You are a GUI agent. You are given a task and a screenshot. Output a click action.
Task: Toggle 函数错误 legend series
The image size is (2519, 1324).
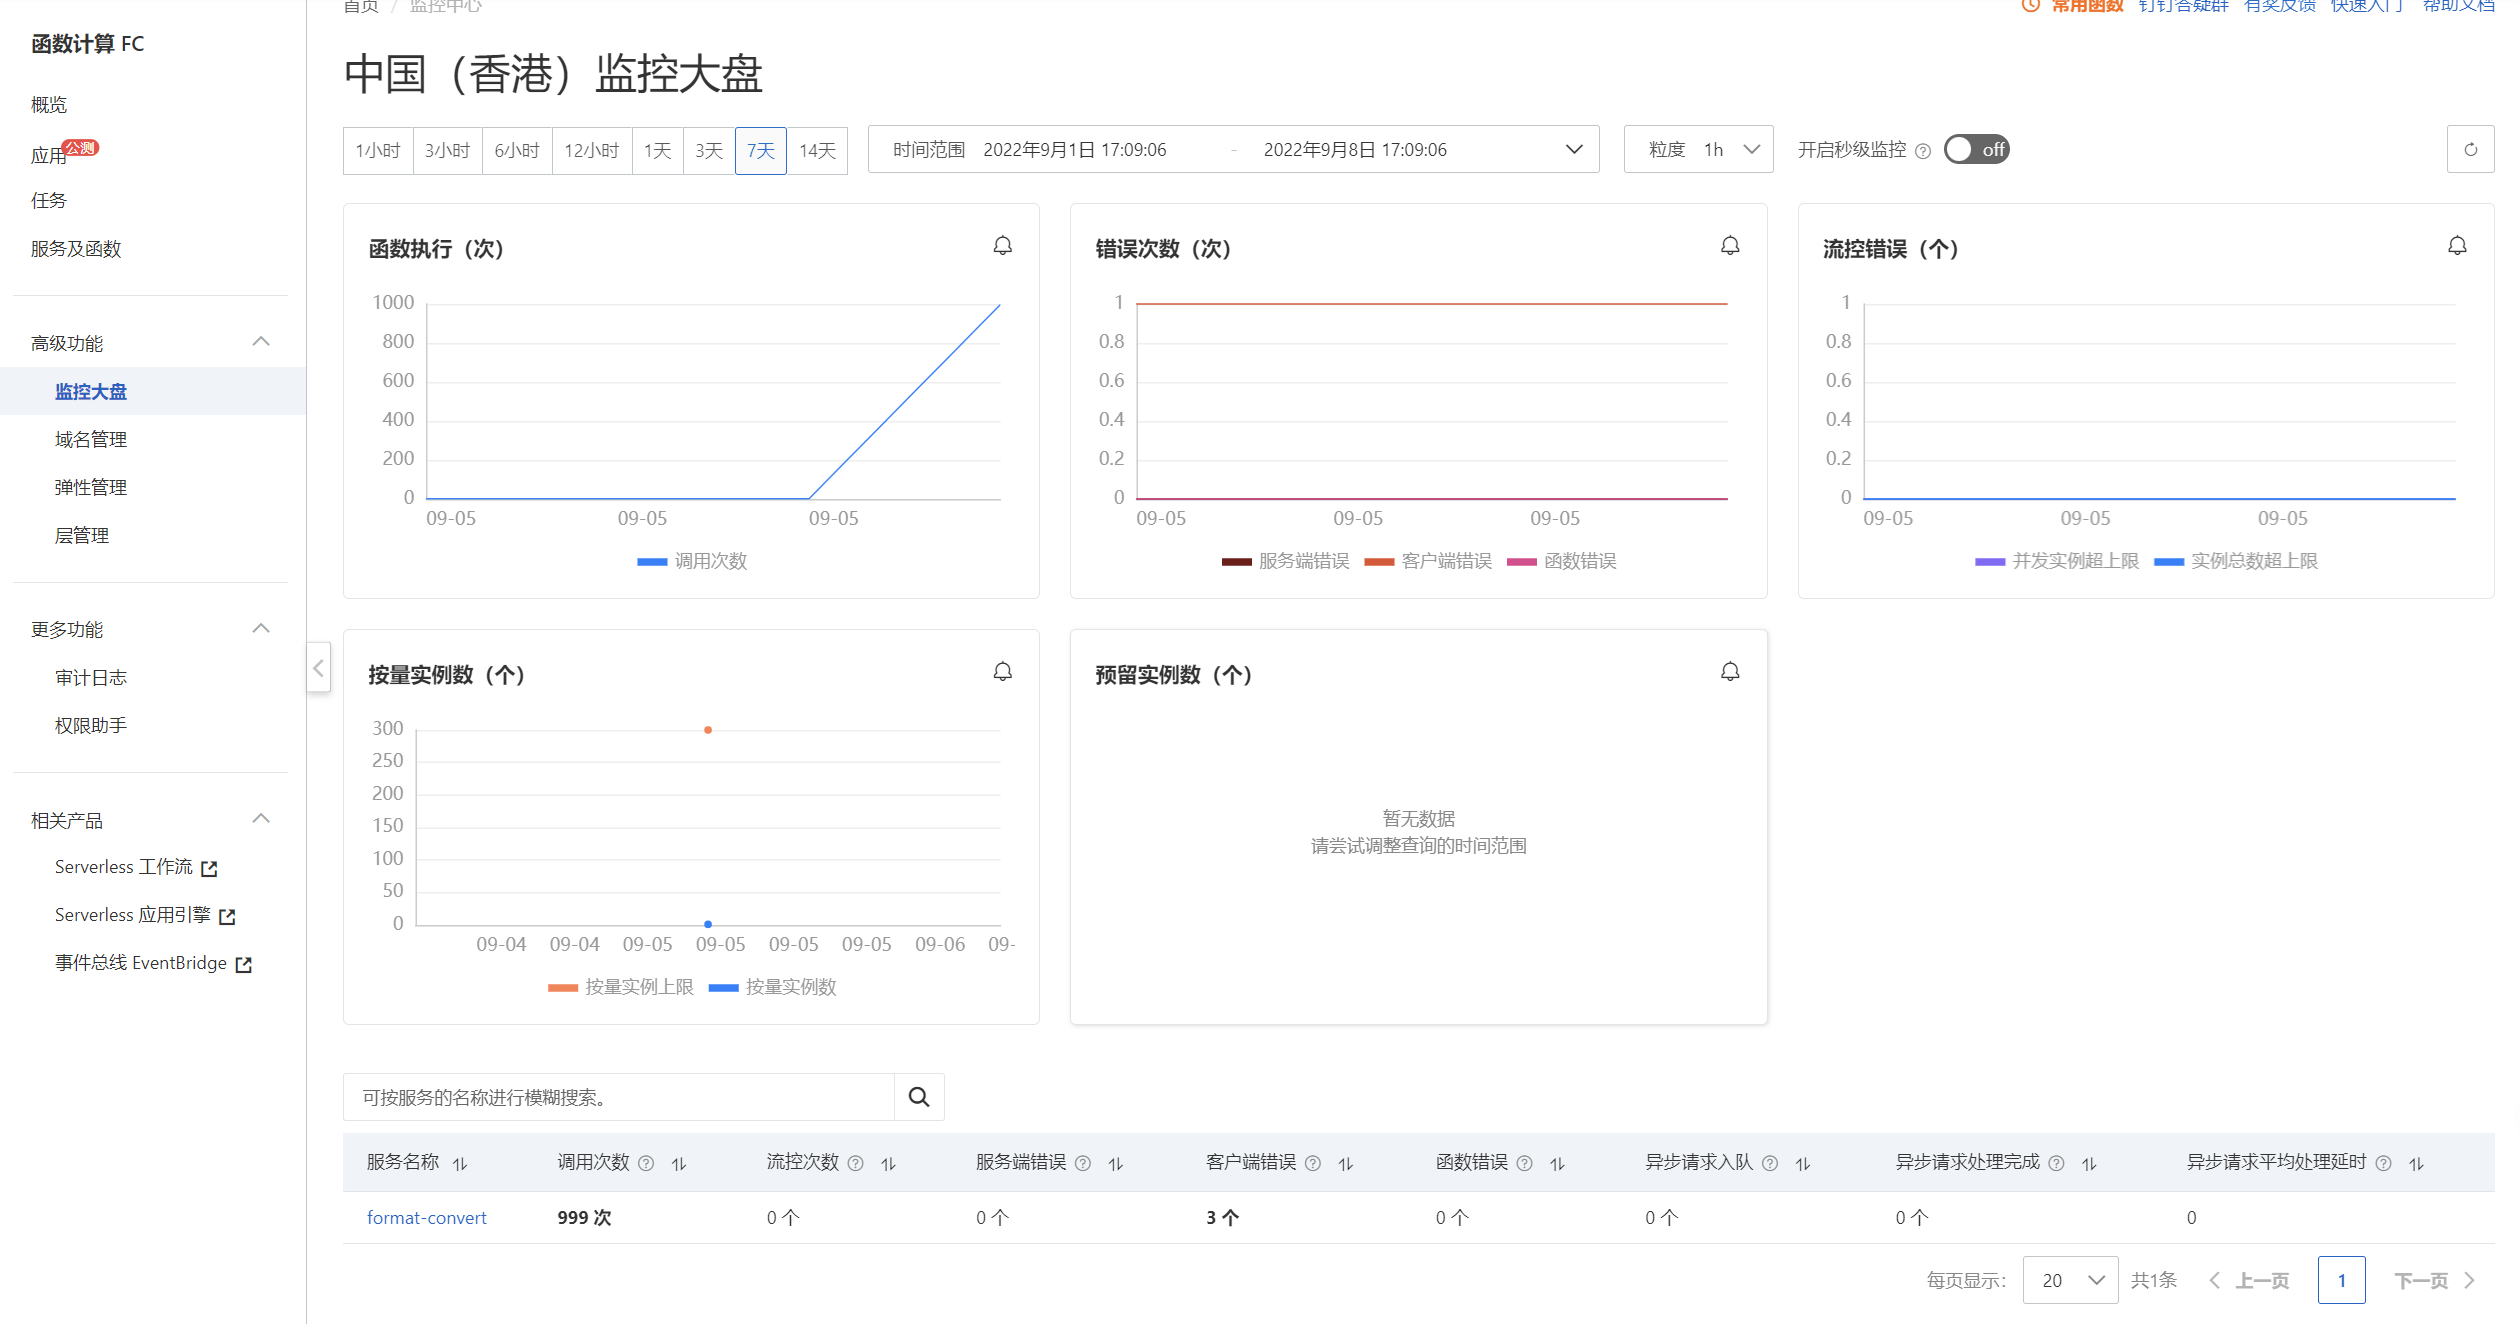pyautogui.click(x=1561, y=561)
